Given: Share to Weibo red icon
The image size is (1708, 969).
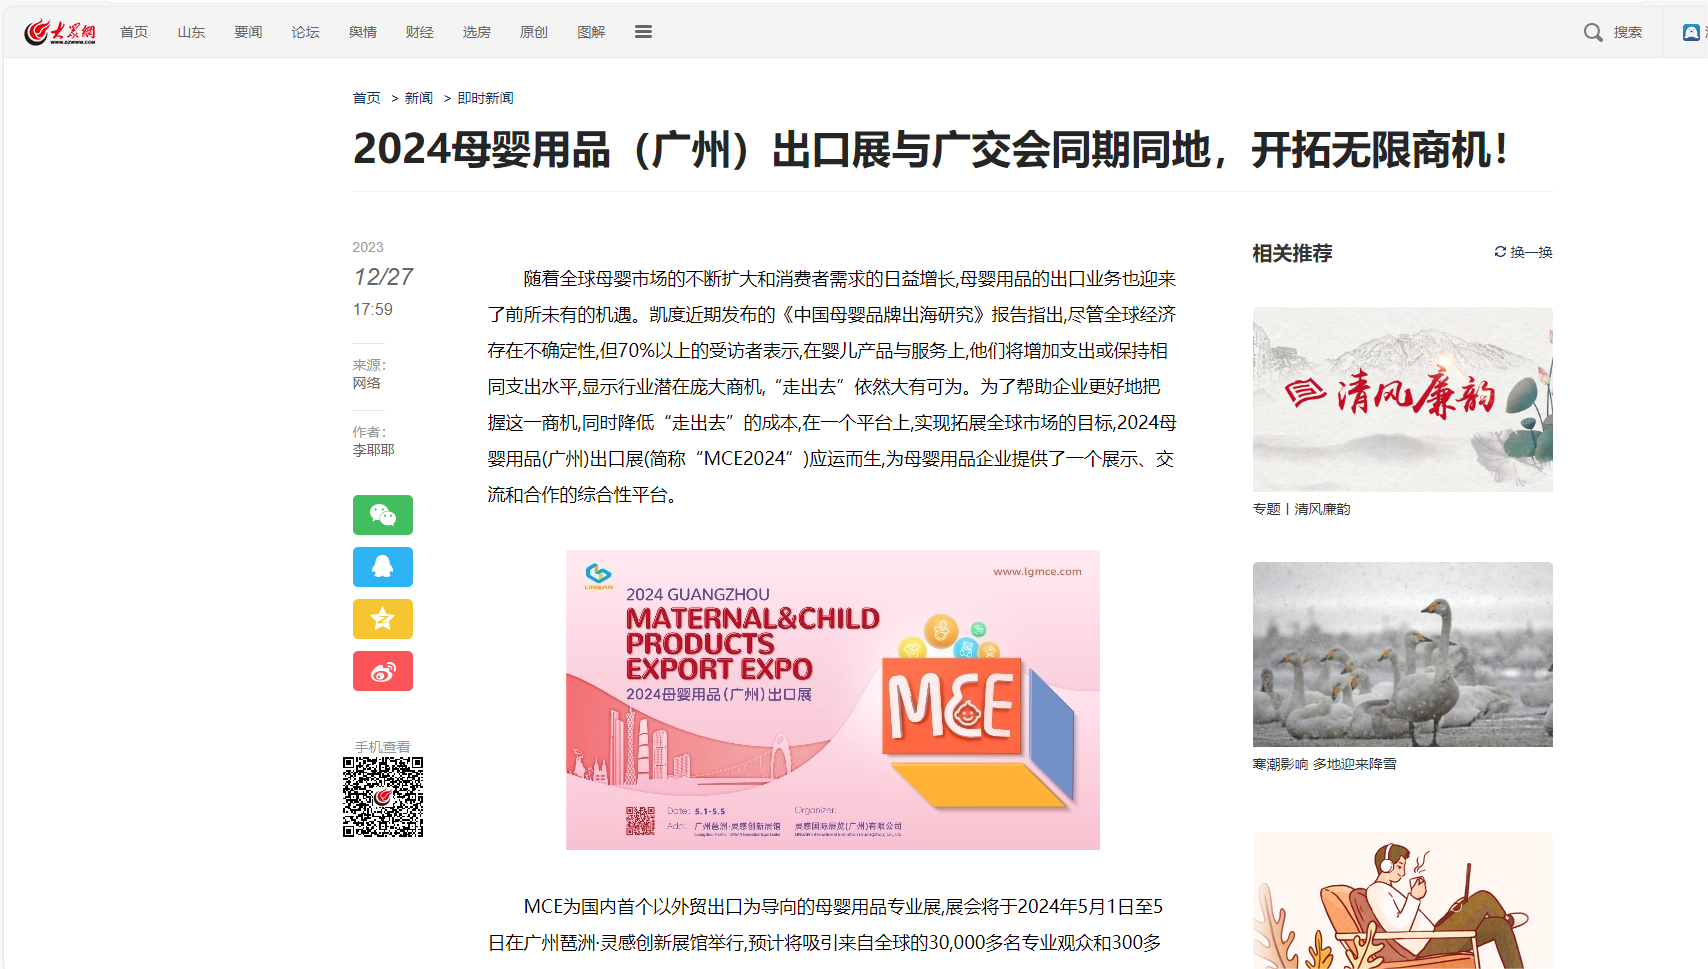Looking at the screenshot, I should click(x=383, y=671).
